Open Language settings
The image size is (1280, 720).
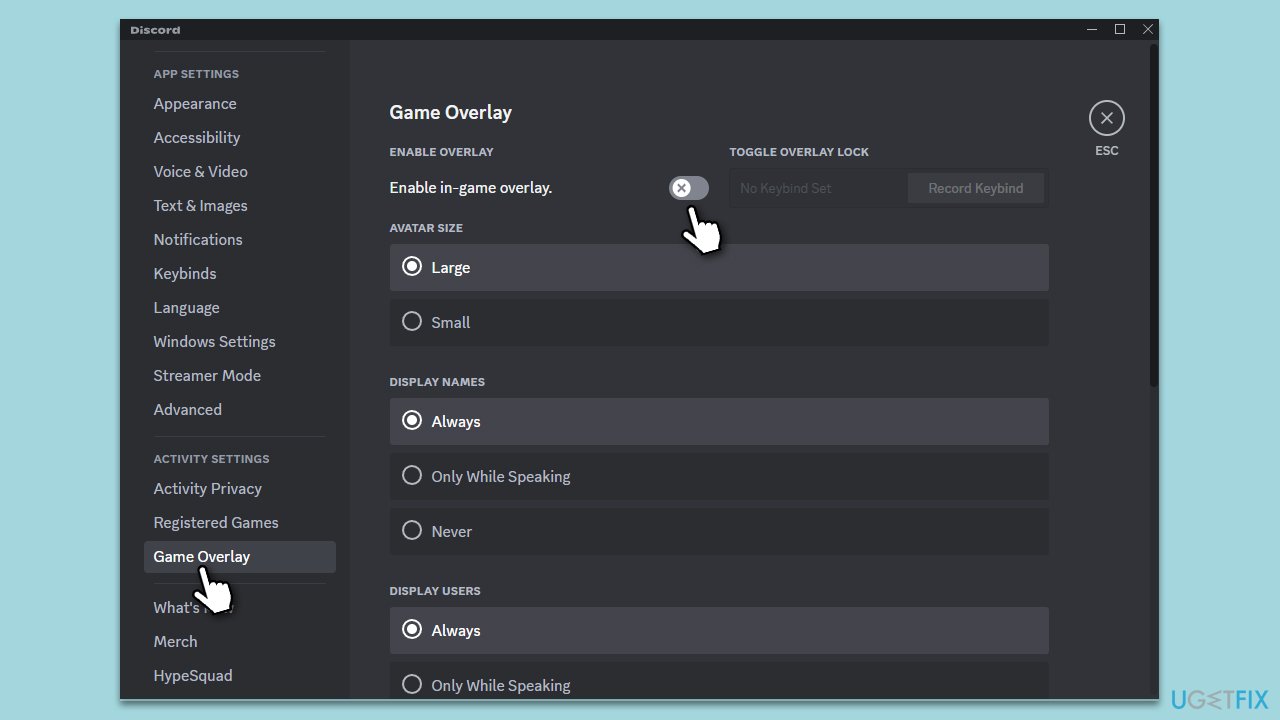[x=186, y=308]
